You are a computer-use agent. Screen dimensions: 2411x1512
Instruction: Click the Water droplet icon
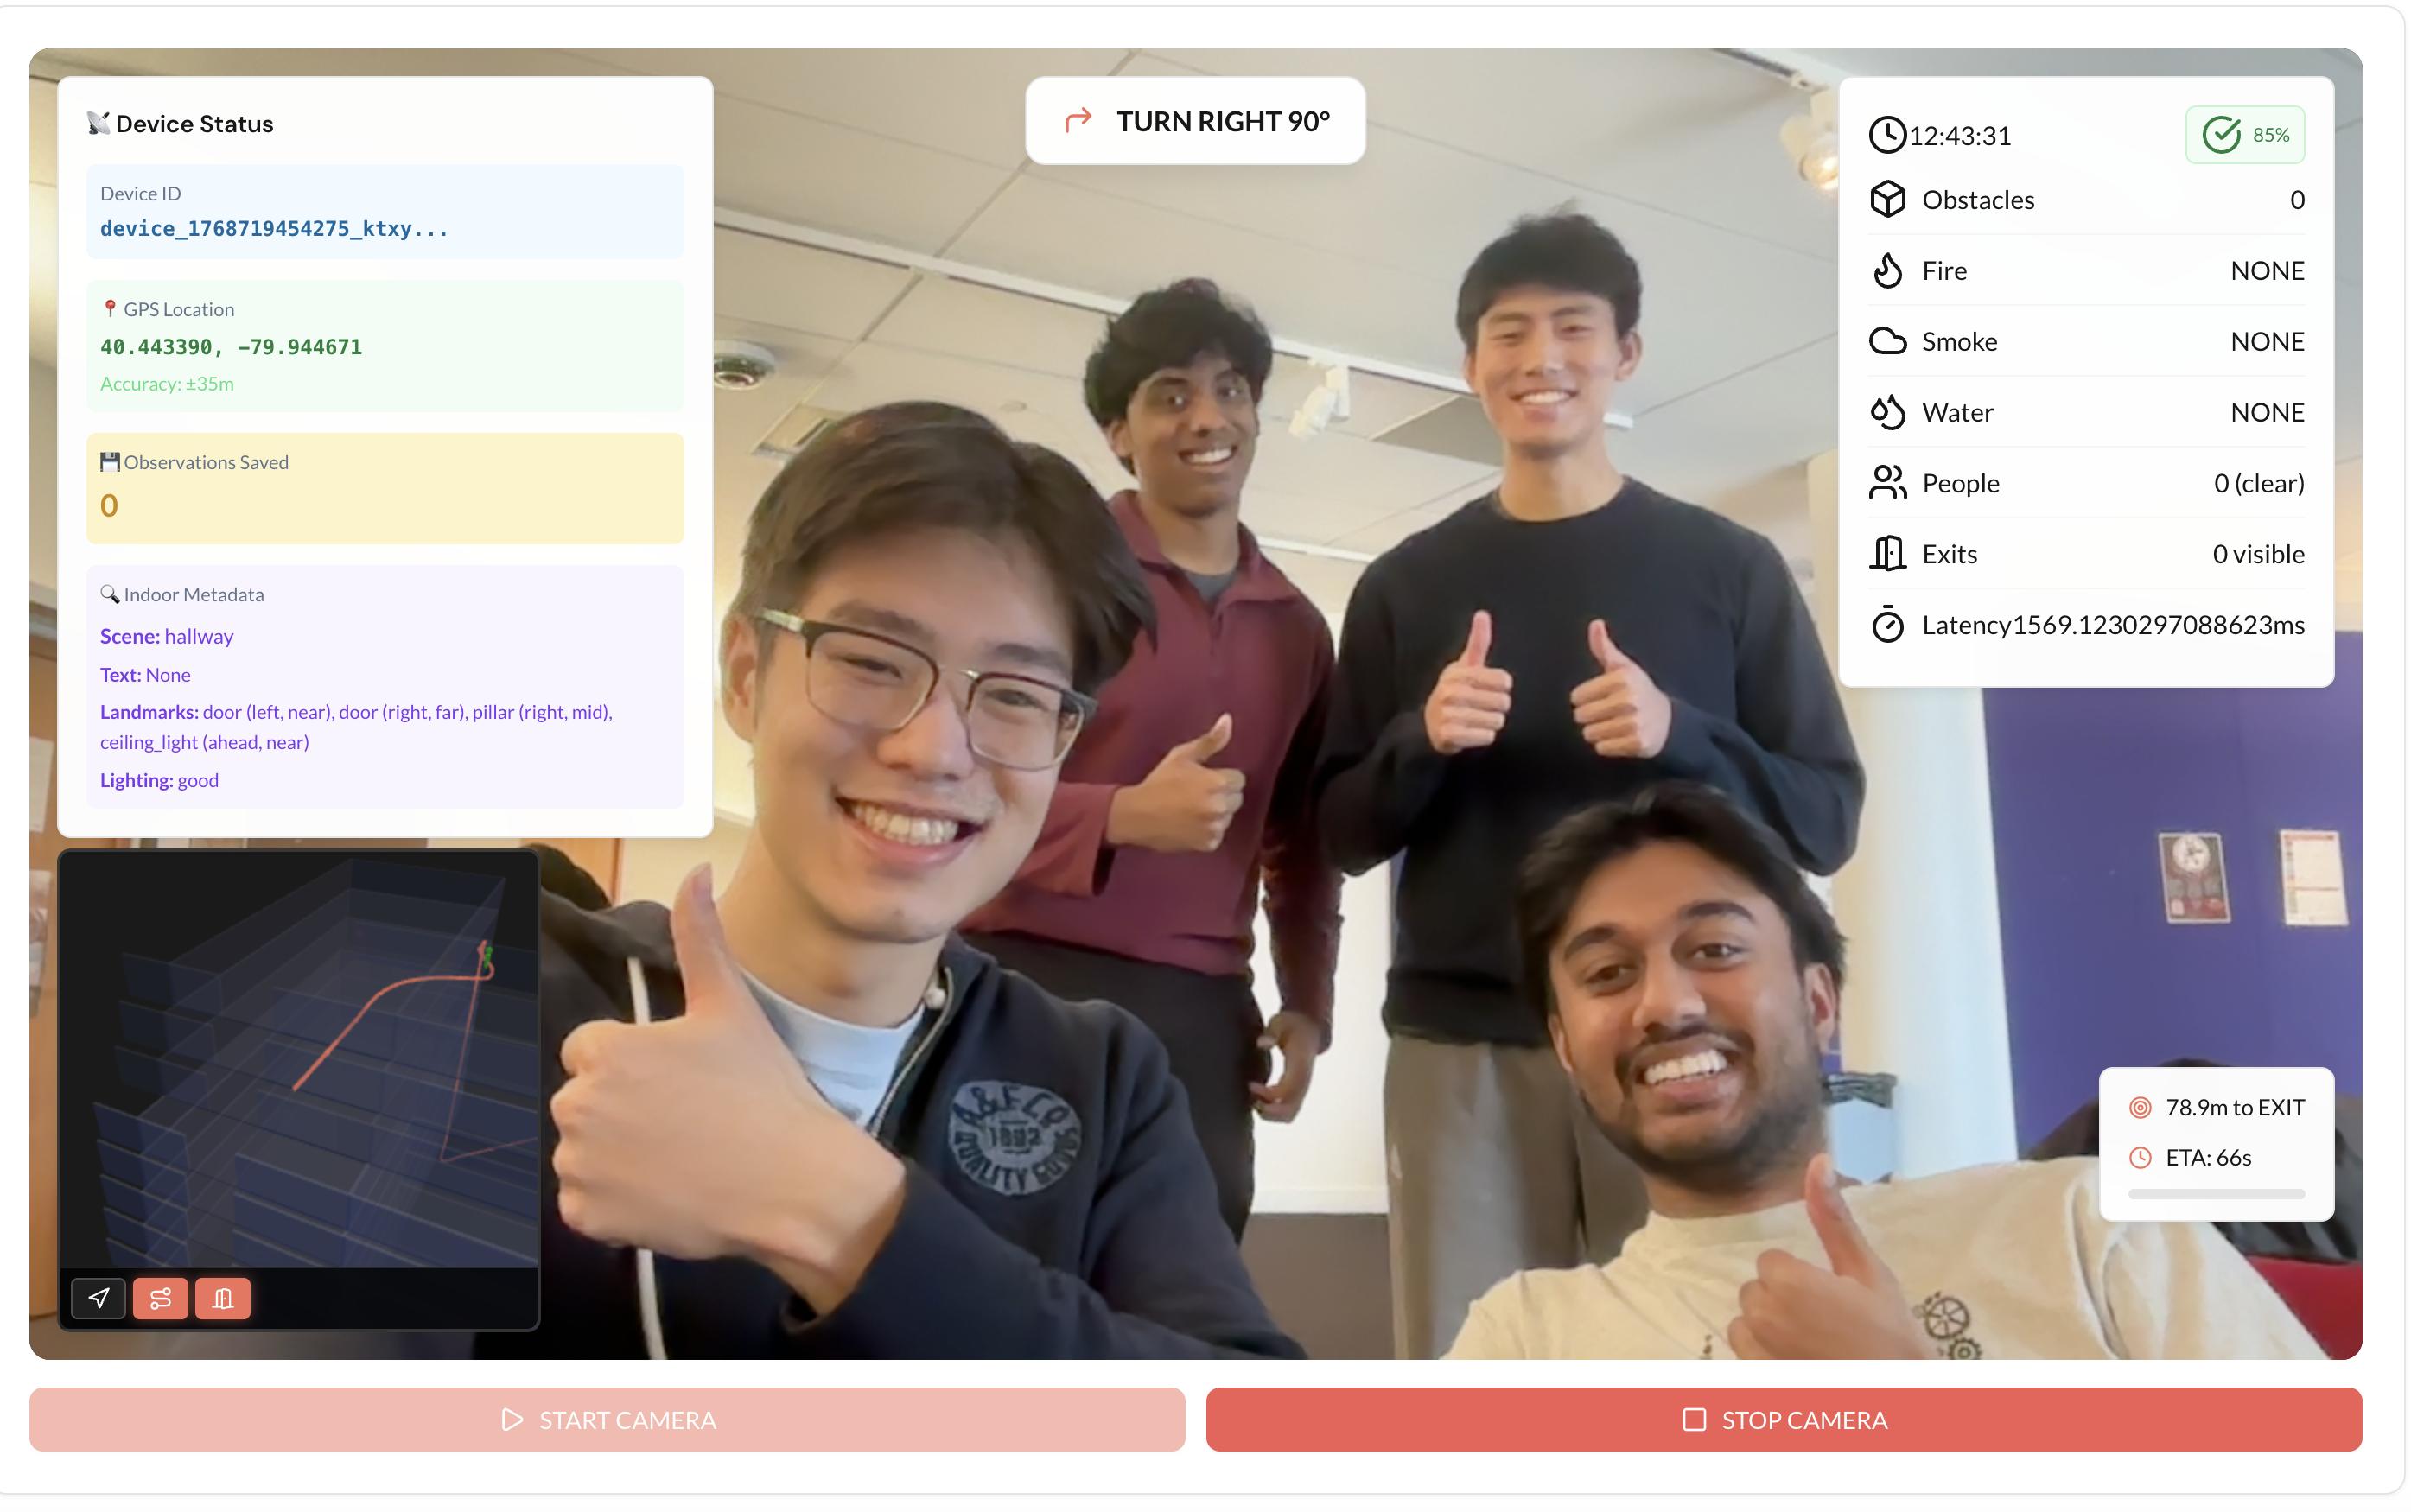coord(1887,412)
